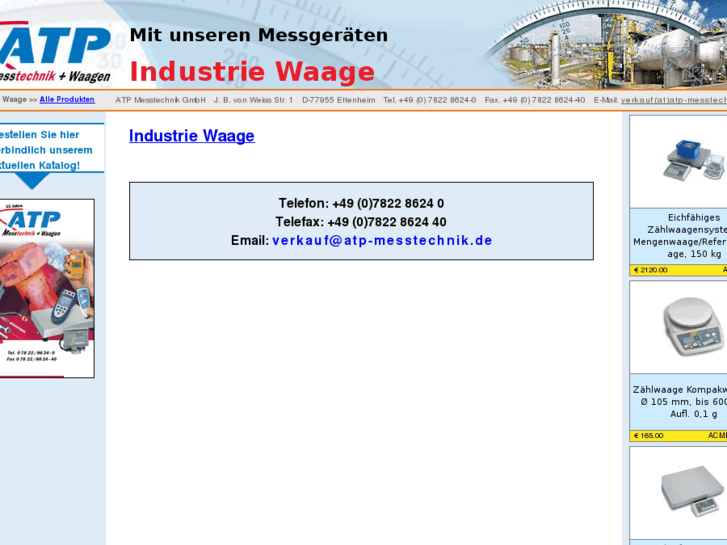This screenshot has height=545, width=727.
Task: Click the J. B. von Weiss Str. 1 text
Action: point(253,100)
